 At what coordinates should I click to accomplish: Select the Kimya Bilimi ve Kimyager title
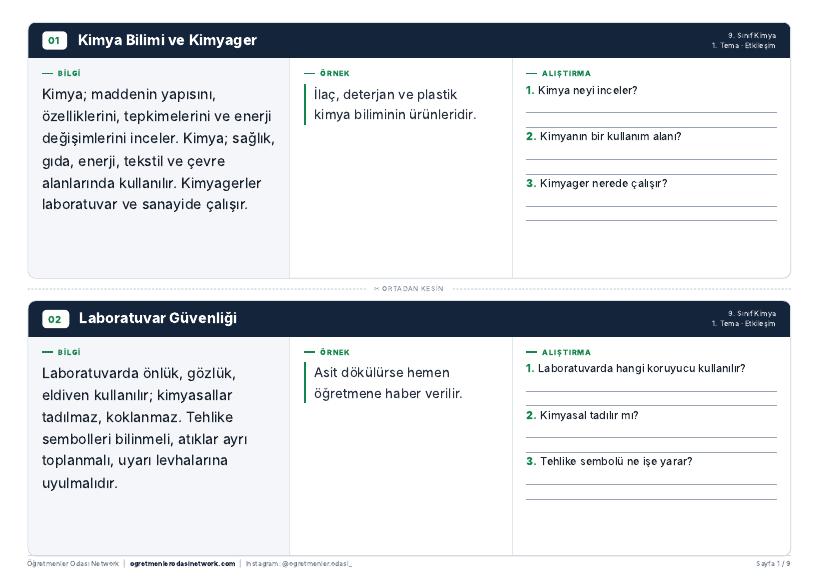(167, 40)
